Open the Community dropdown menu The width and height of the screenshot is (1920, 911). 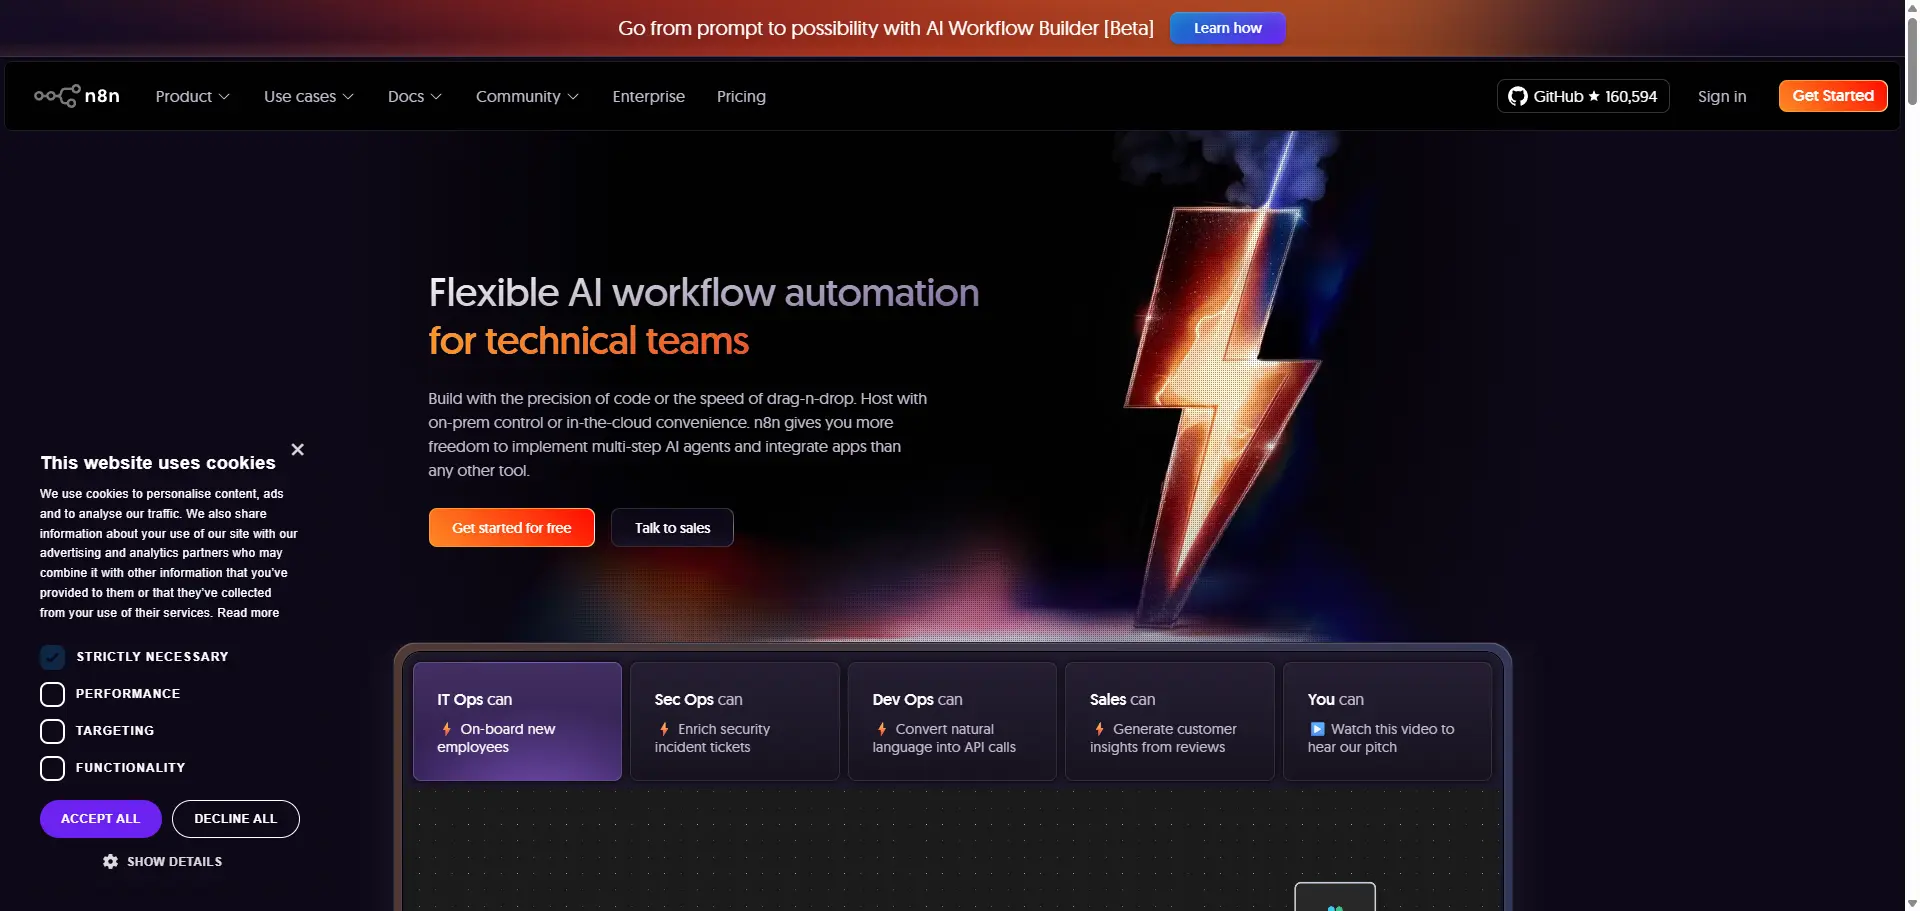[x=527, y=96]
